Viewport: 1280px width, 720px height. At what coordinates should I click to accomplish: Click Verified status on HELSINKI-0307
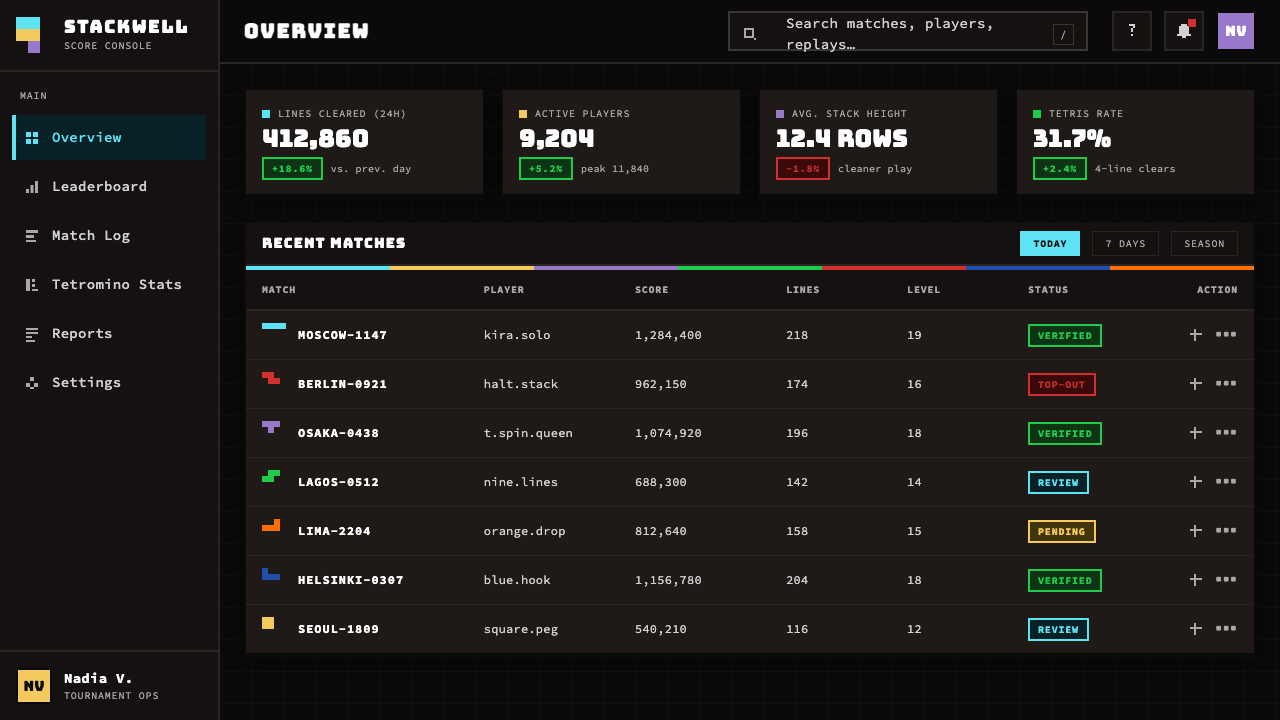1065,580
